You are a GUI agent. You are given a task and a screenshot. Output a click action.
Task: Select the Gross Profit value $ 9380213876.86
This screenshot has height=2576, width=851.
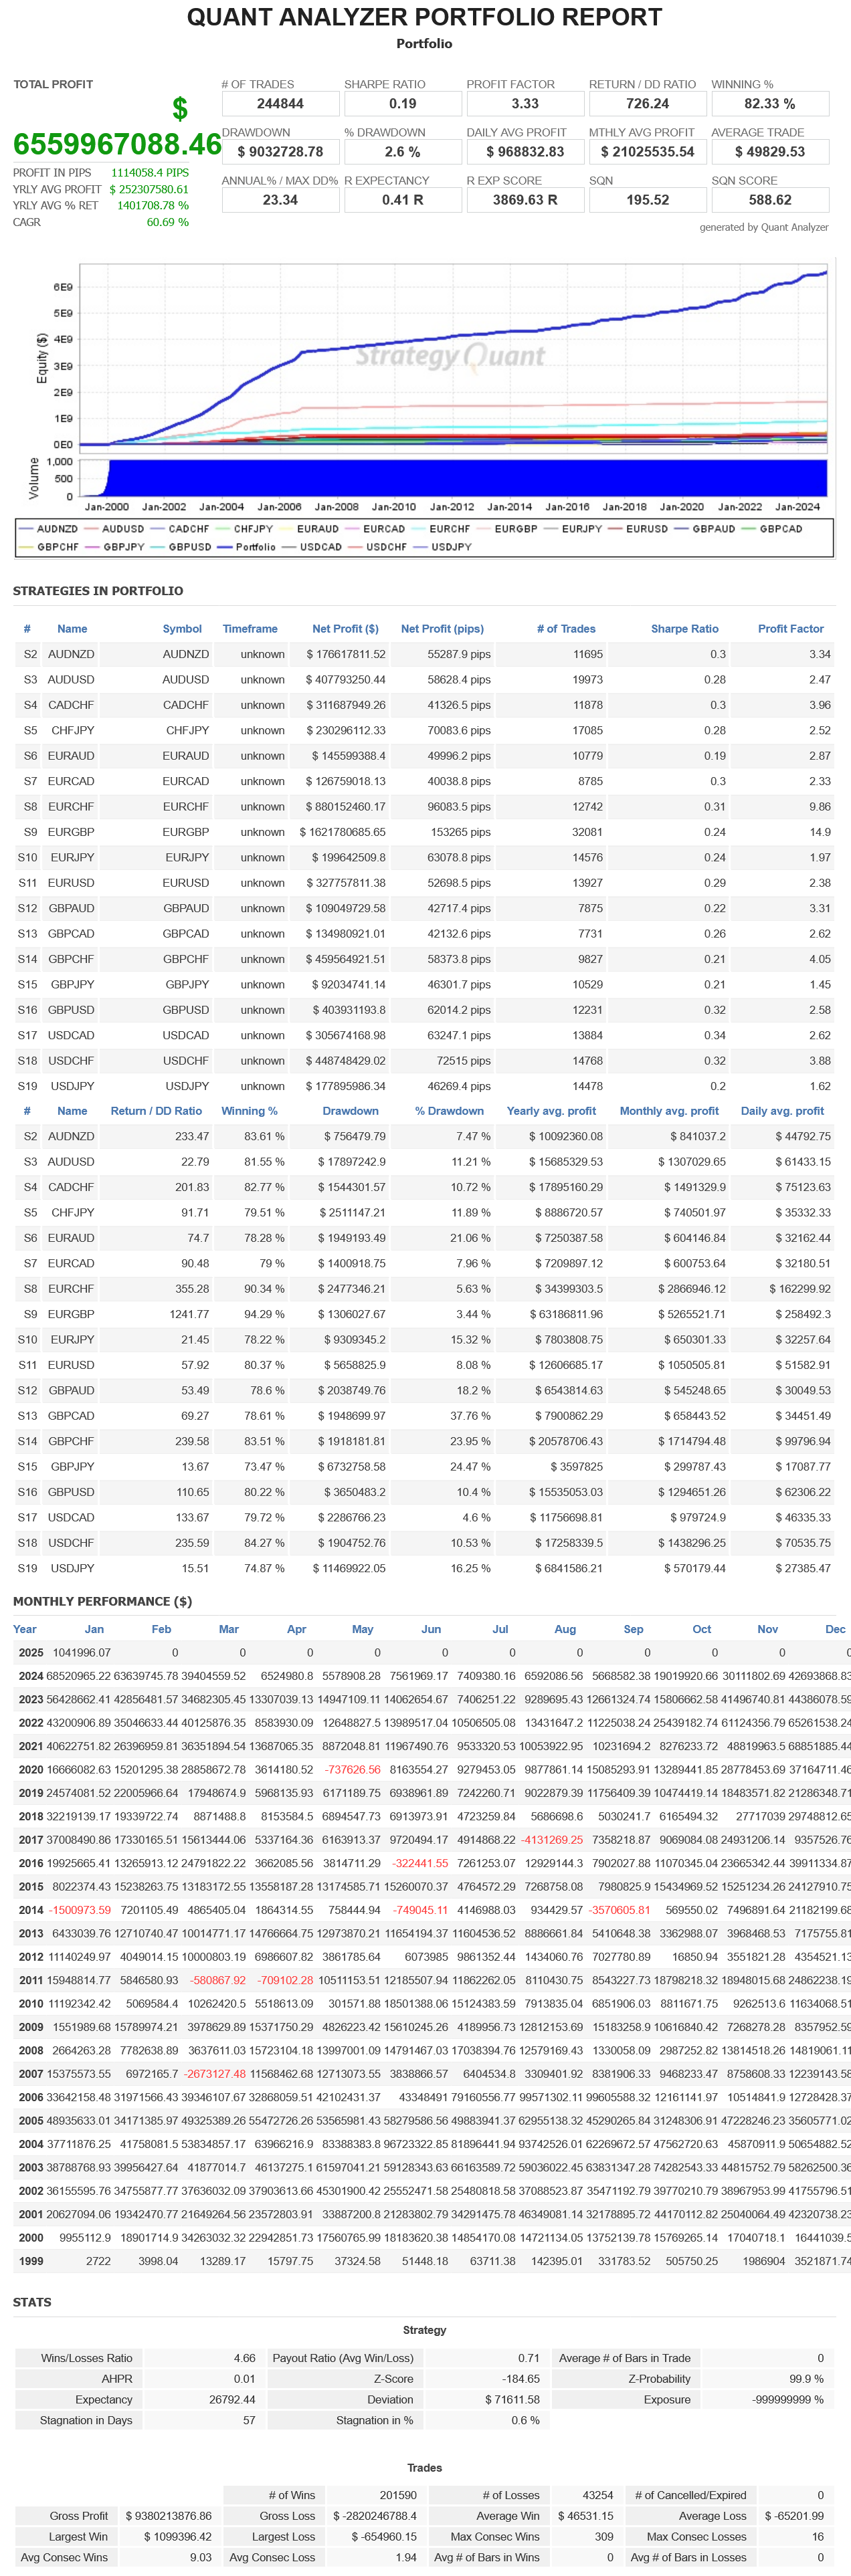pos(168,2515)
